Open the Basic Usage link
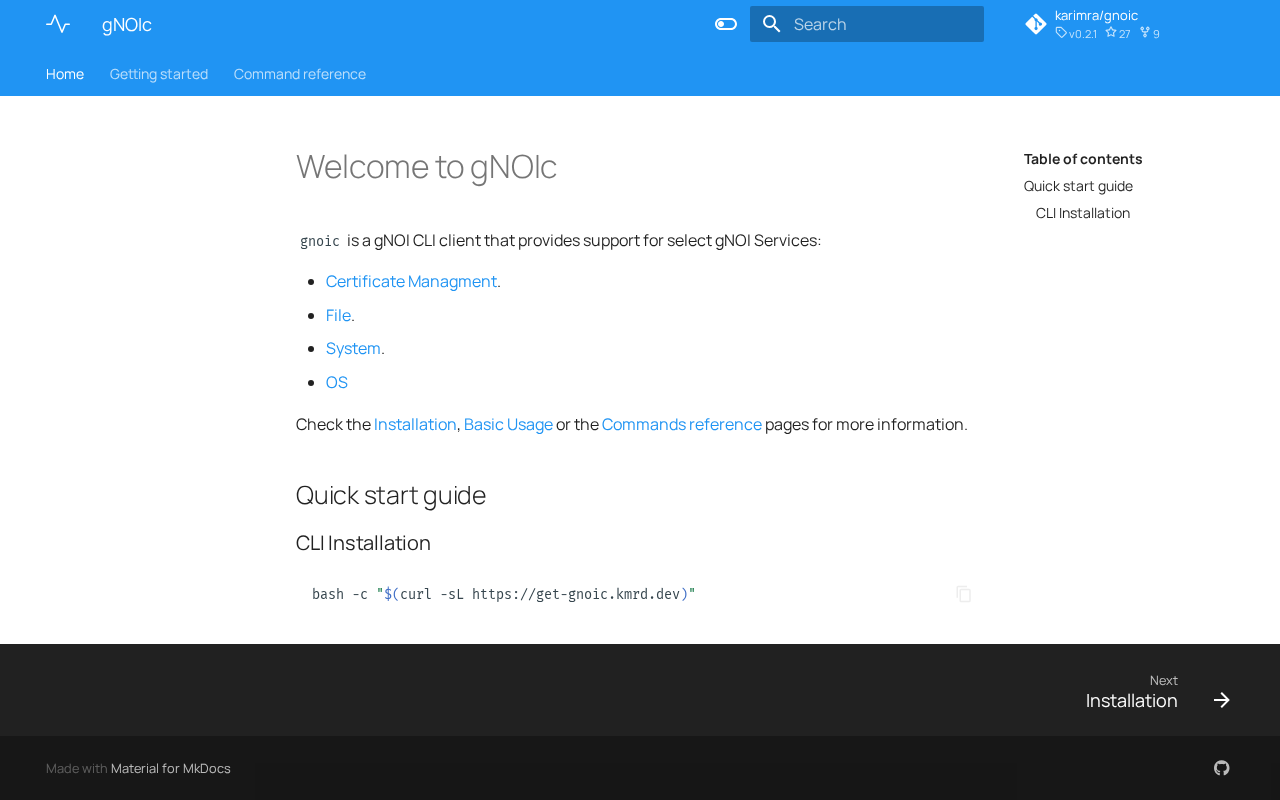The width and height of the screenshot is (1280, 800). [508, 424]
